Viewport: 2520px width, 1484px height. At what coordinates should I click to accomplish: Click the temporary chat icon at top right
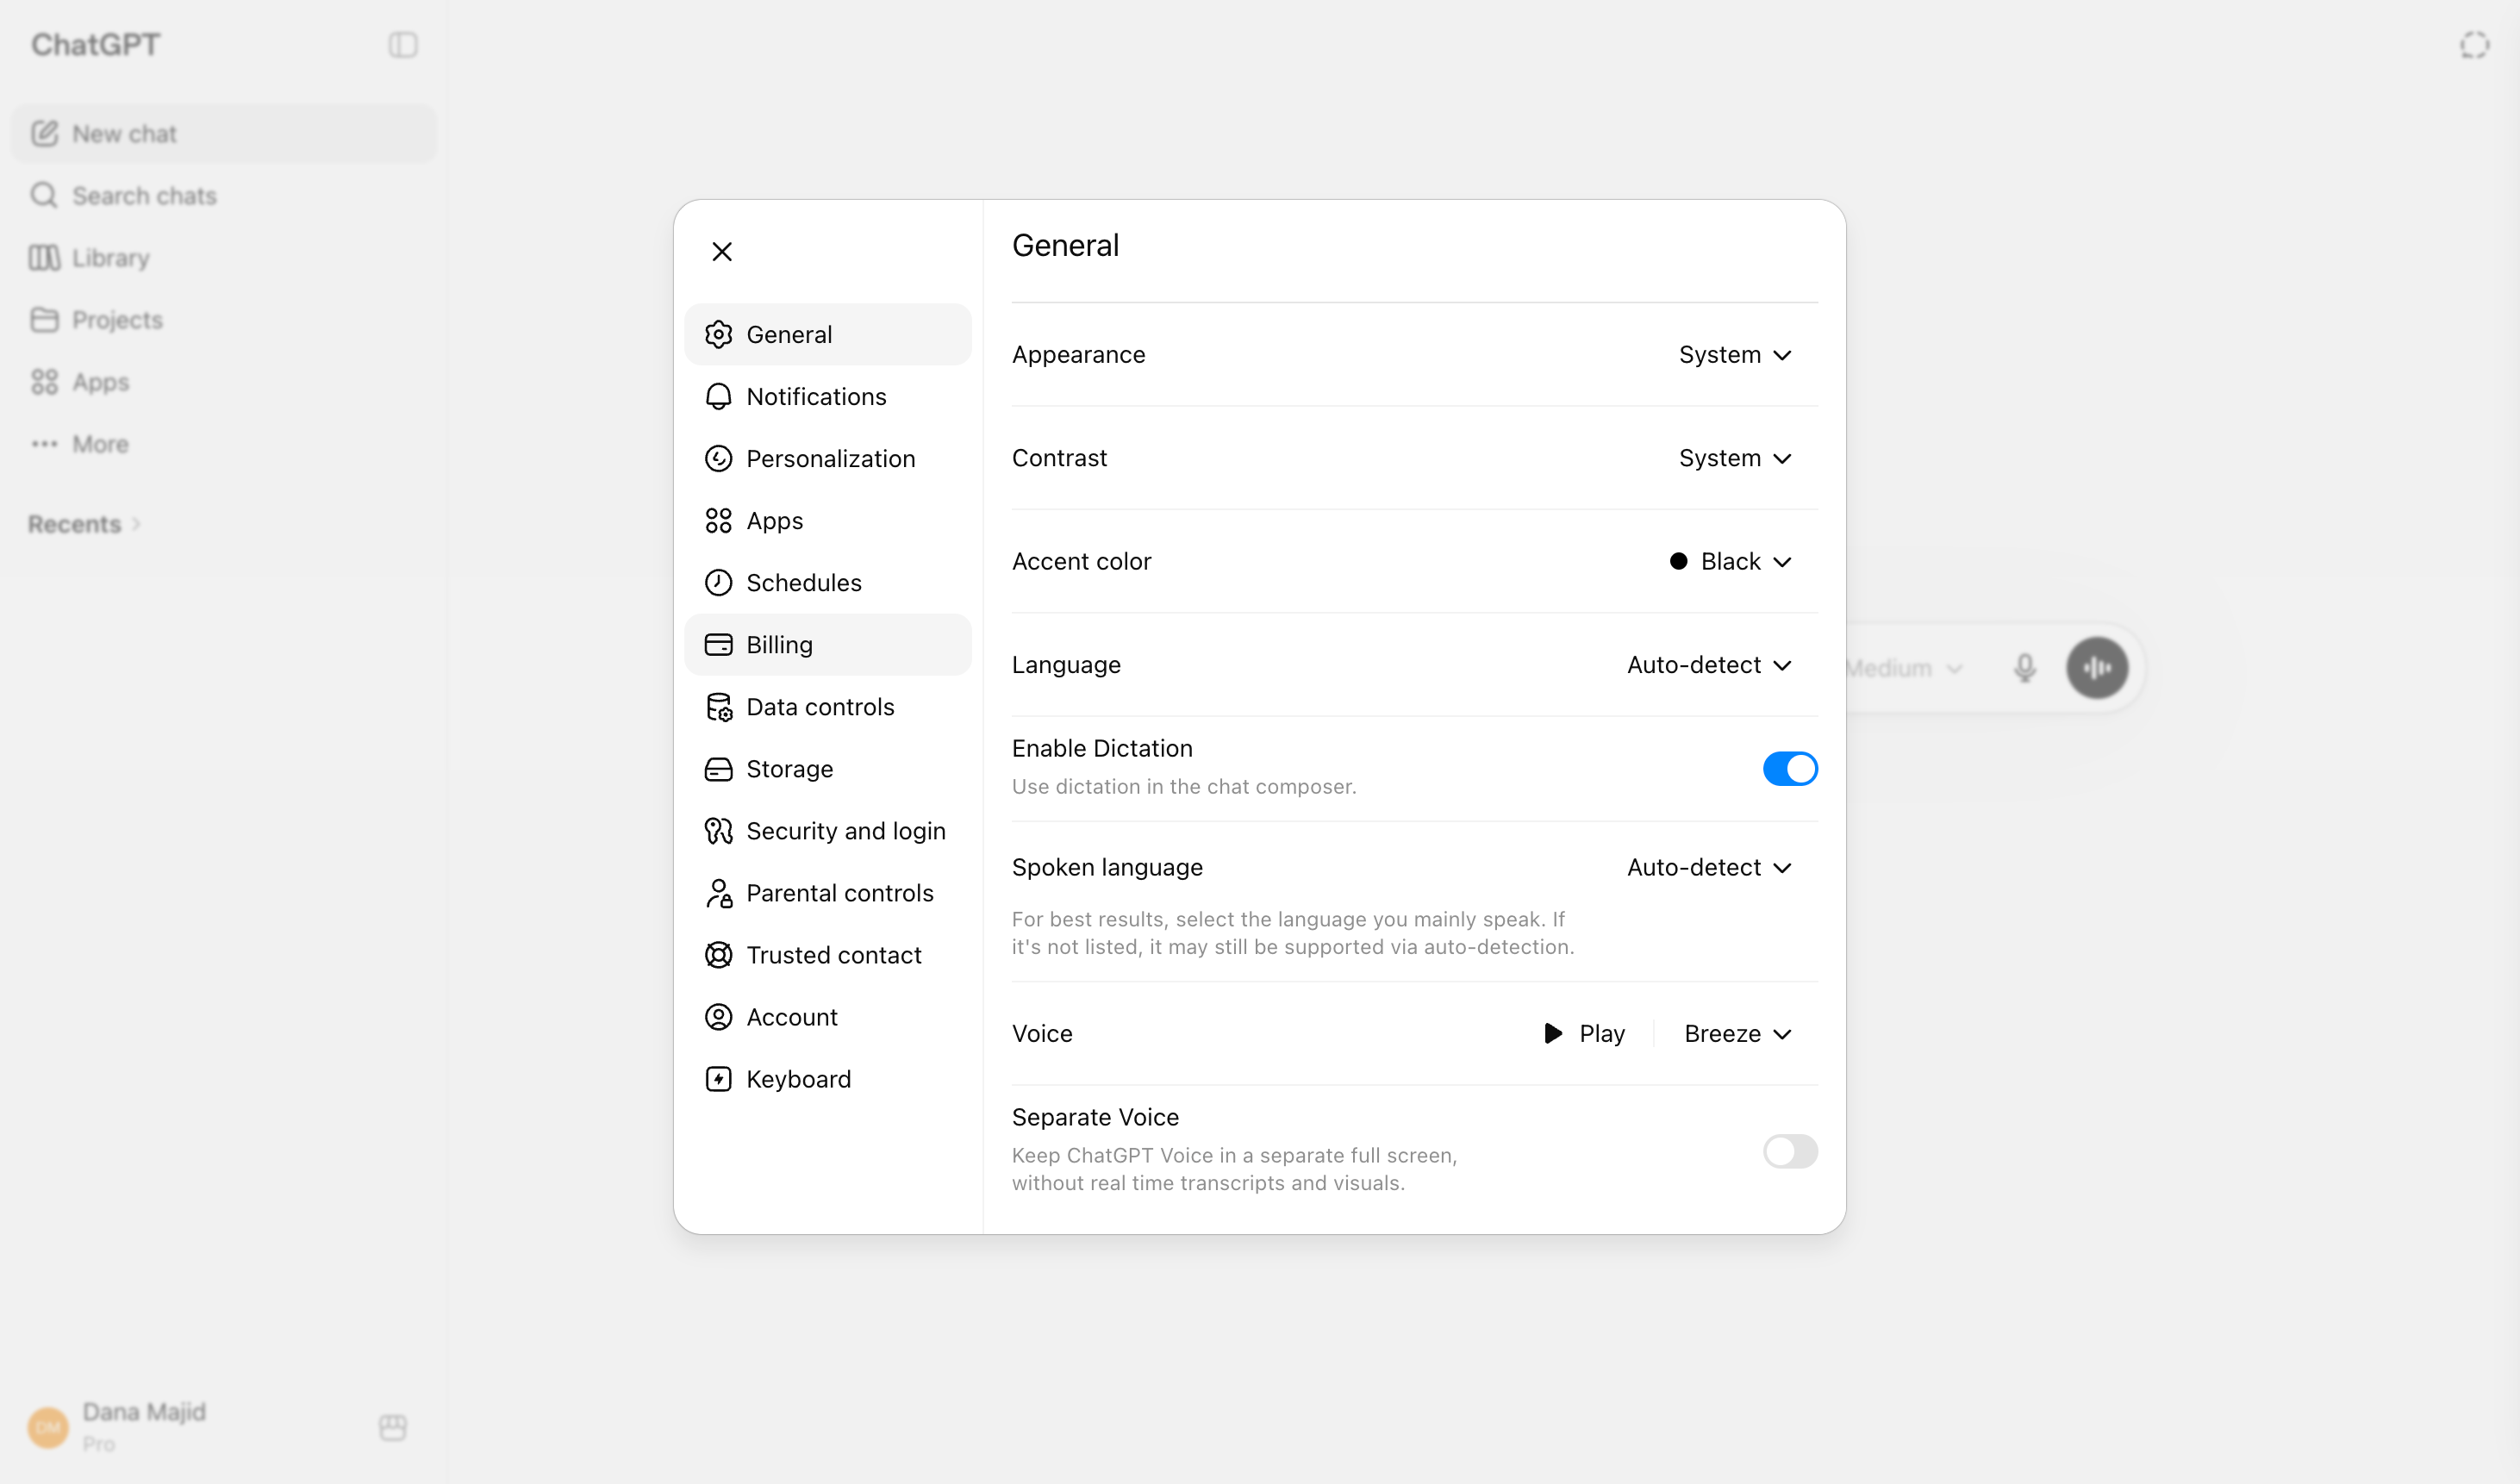pyautogui.click(x=2475, y=45)
